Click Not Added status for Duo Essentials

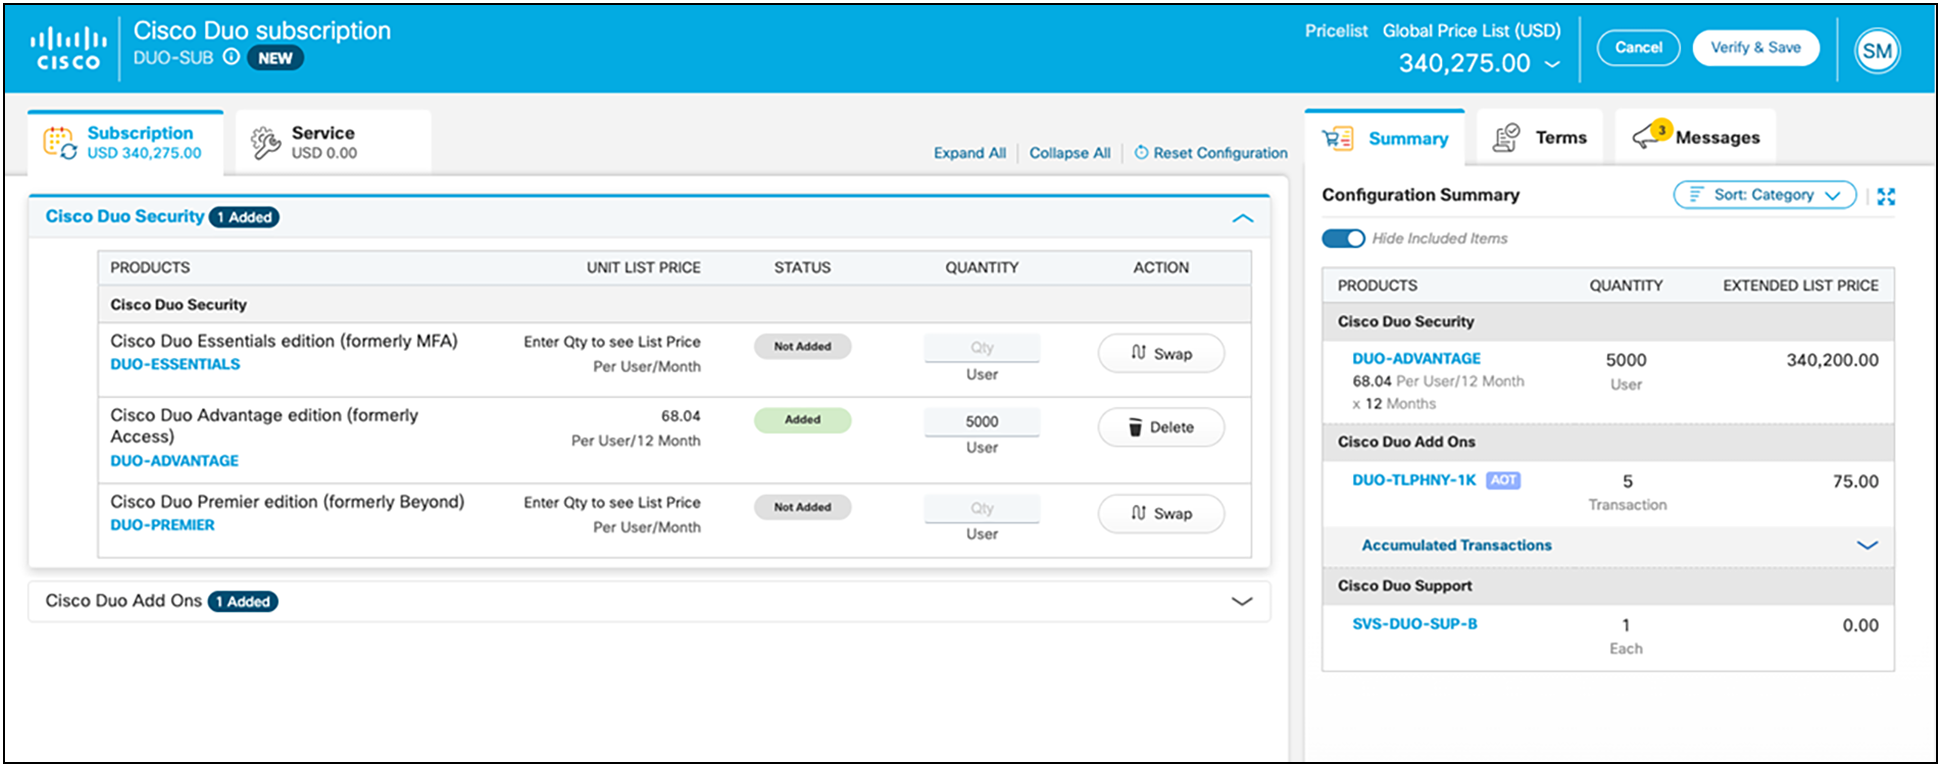(802, 346)
